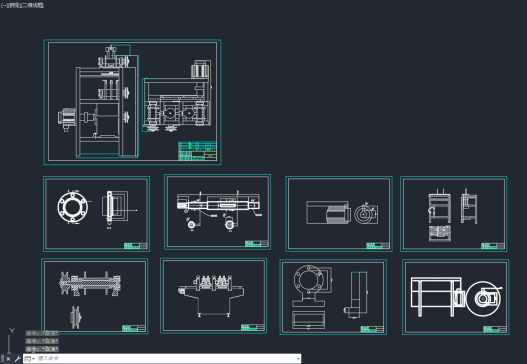Select the bearing housing bracket drawing sheet
Image resolution: width=527 pixels, height=364 pixels.
pos(333,297)
